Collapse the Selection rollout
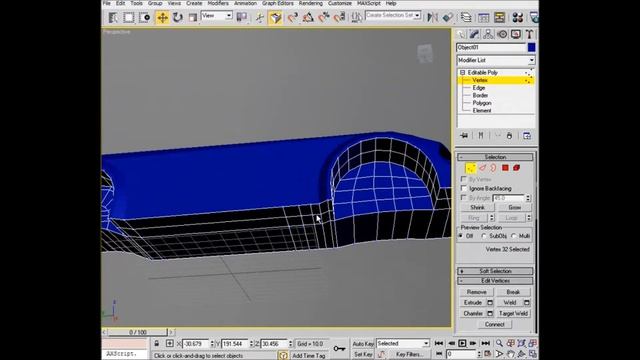 (x=495, y=157)
